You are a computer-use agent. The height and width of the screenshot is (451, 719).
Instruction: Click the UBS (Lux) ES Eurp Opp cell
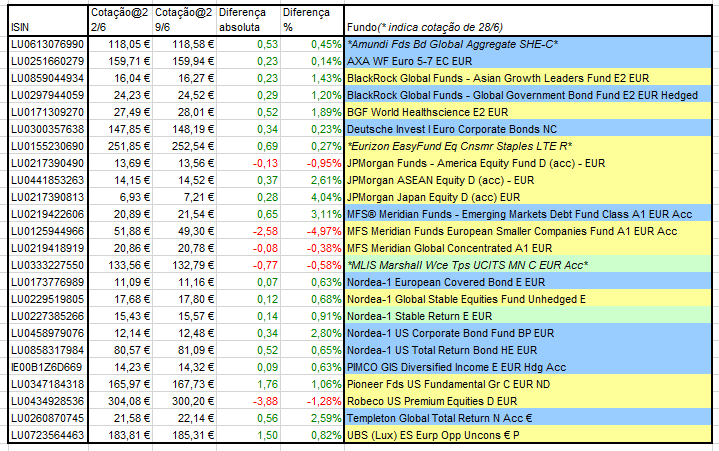click(x=528, y=434)
